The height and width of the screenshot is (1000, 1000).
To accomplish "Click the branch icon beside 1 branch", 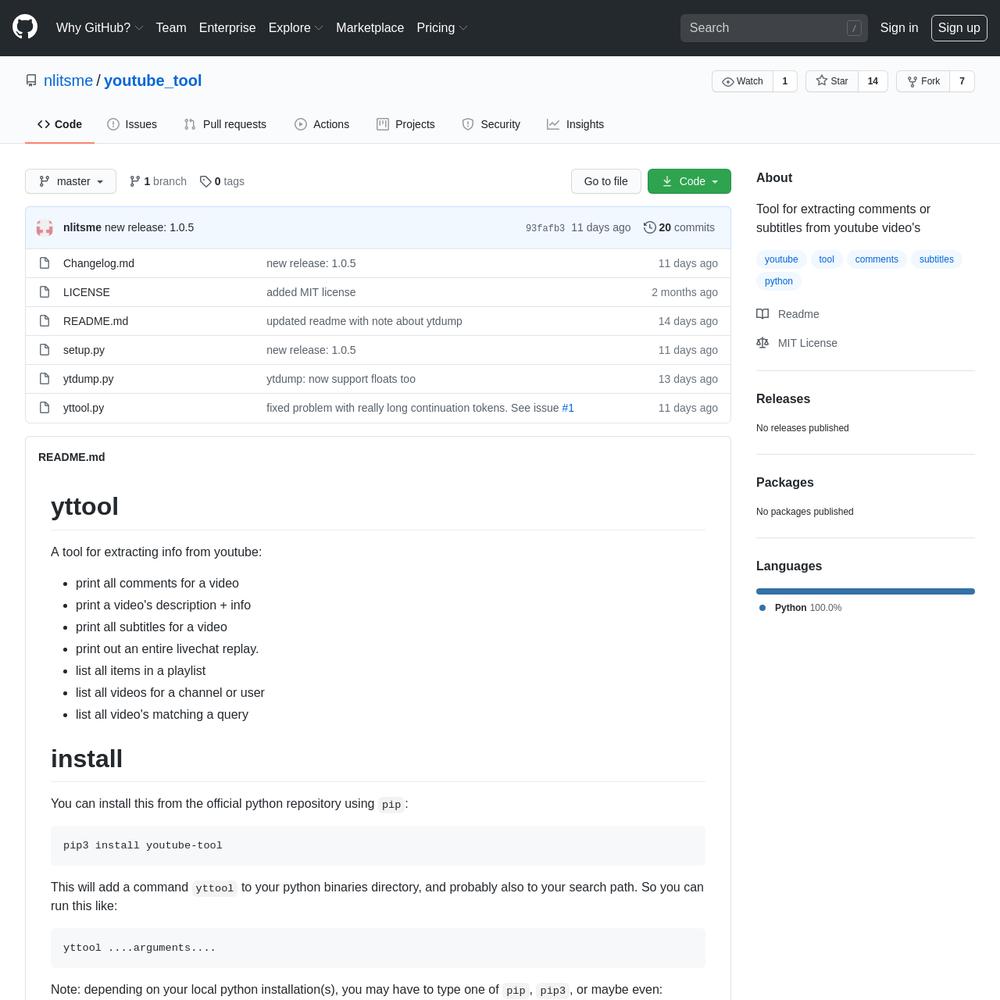I will point(135,182).
